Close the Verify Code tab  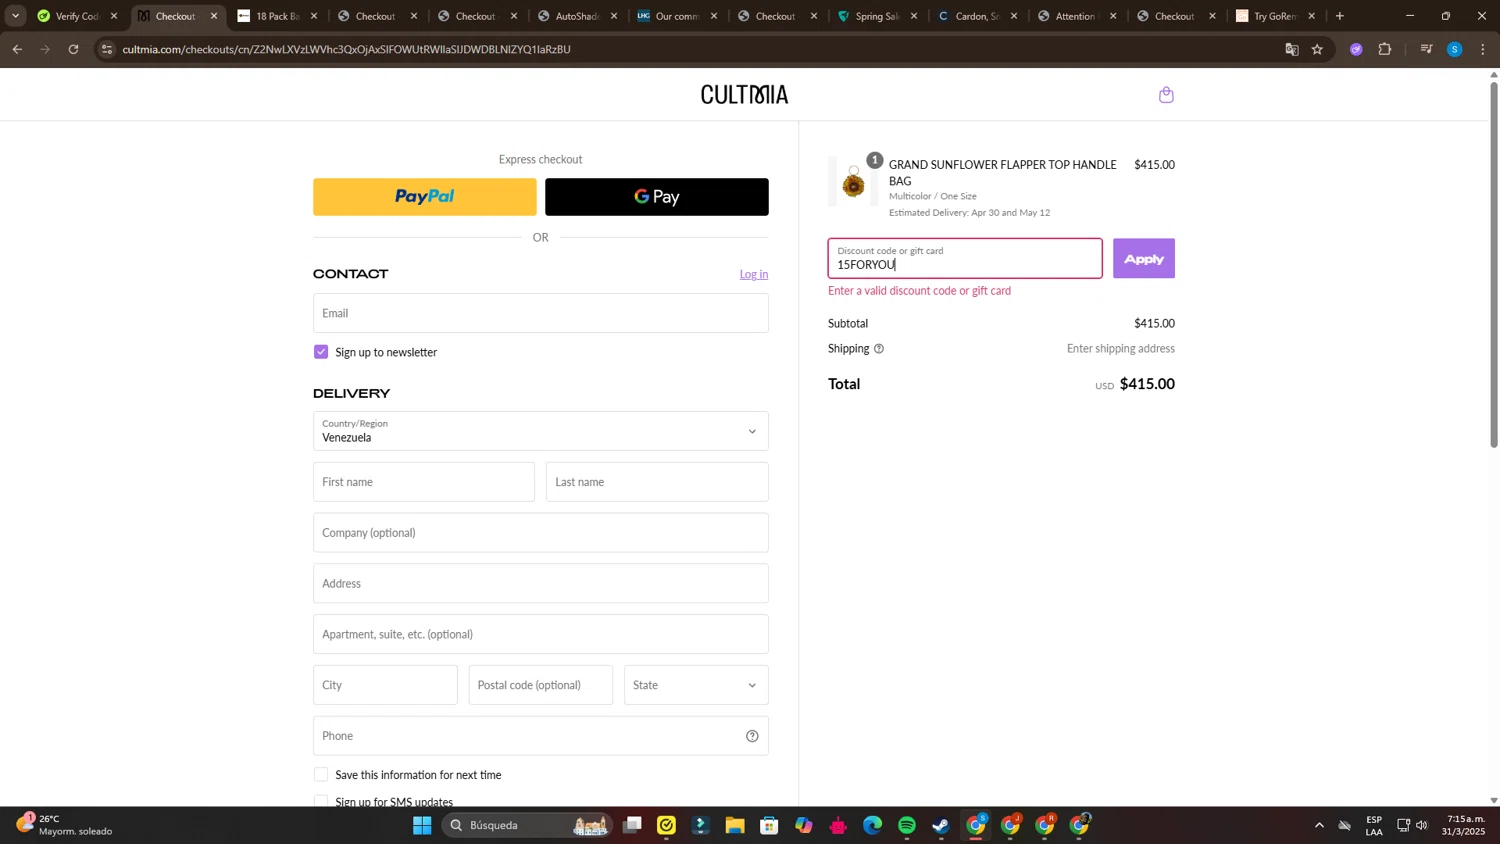114,16
